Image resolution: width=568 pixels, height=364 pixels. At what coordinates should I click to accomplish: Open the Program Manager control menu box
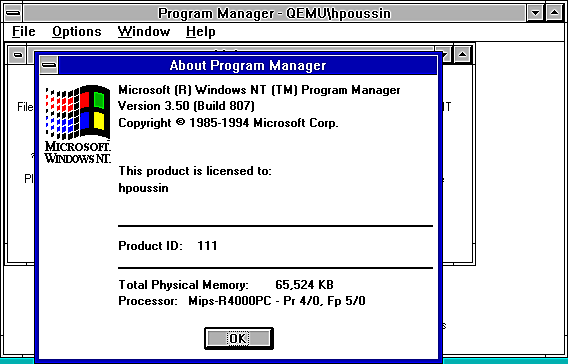13,13
